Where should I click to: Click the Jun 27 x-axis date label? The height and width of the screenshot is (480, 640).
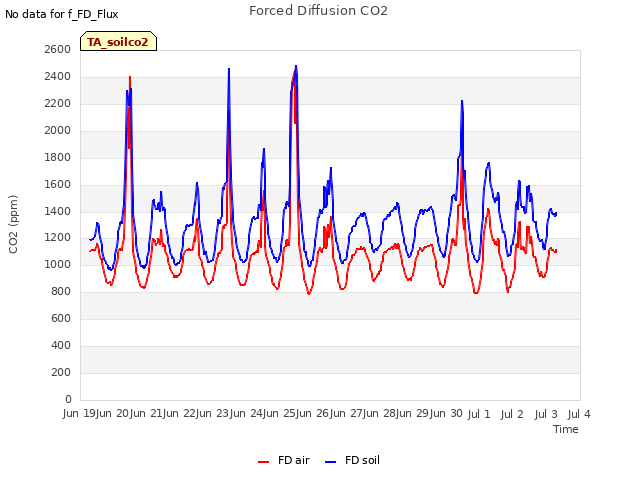point(347,414)
